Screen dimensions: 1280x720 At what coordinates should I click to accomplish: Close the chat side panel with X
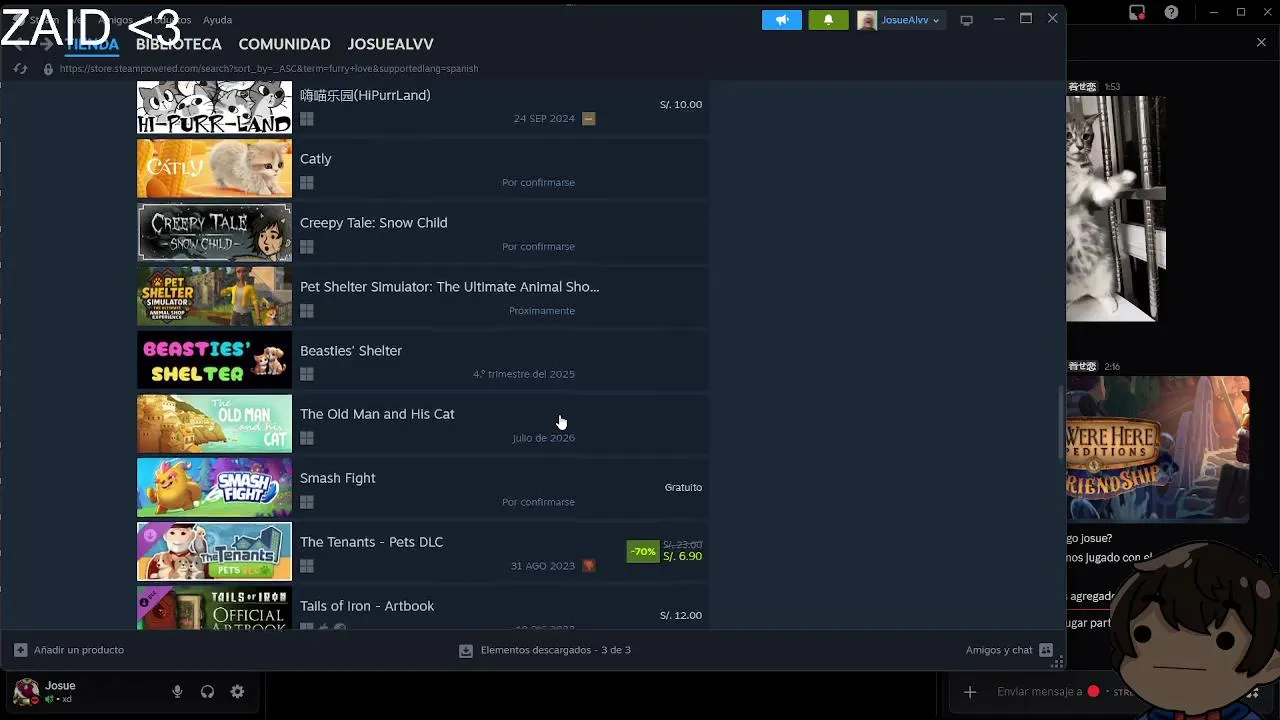pos(1261,43)
